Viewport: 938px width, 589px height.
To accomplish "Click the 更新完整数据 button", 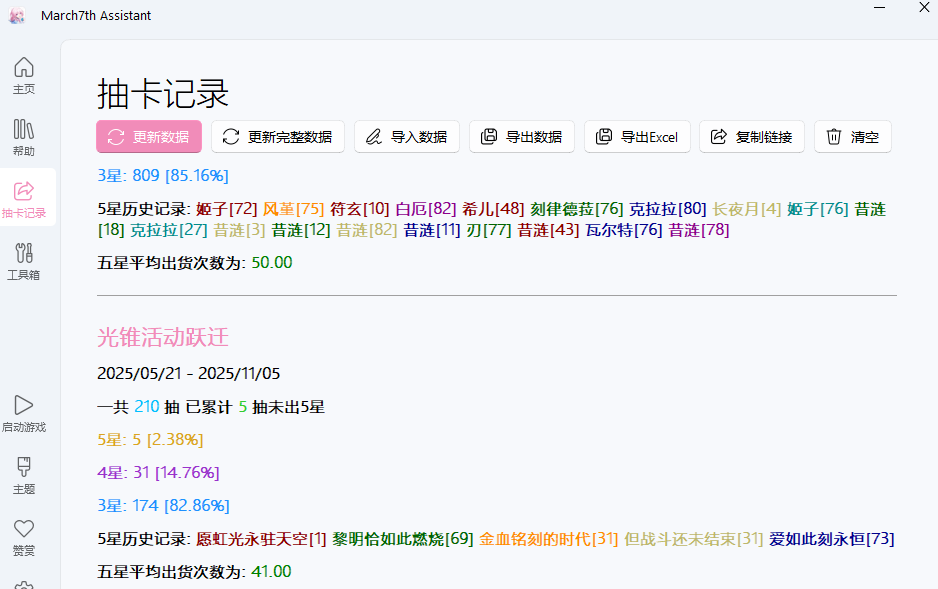I will (278, 137).
